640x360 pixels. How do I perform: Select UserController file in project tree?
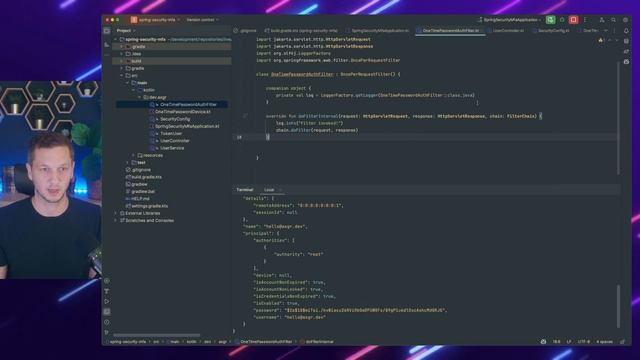tap(174, 141)
